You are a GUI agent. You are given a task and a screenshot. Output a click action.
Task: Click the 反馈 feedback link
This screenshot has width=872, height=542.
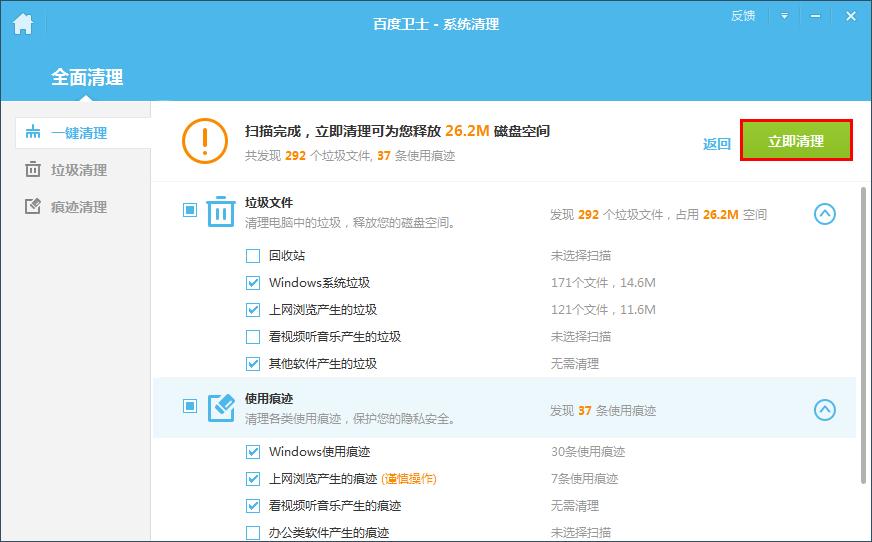(x=743, y=16)
